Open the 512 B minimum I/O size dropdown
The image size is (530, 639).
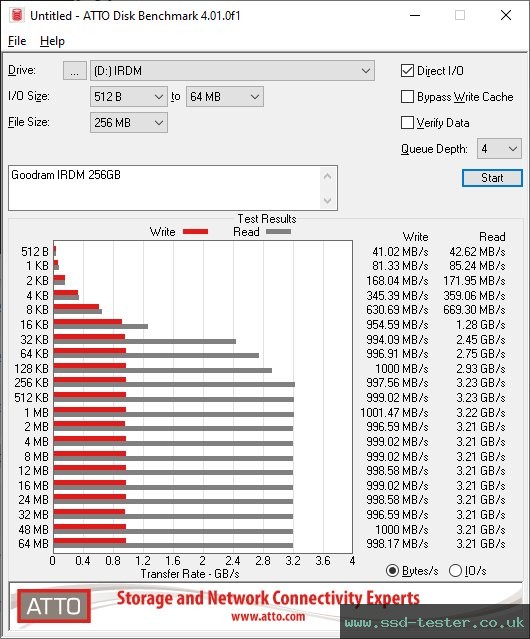129,97
